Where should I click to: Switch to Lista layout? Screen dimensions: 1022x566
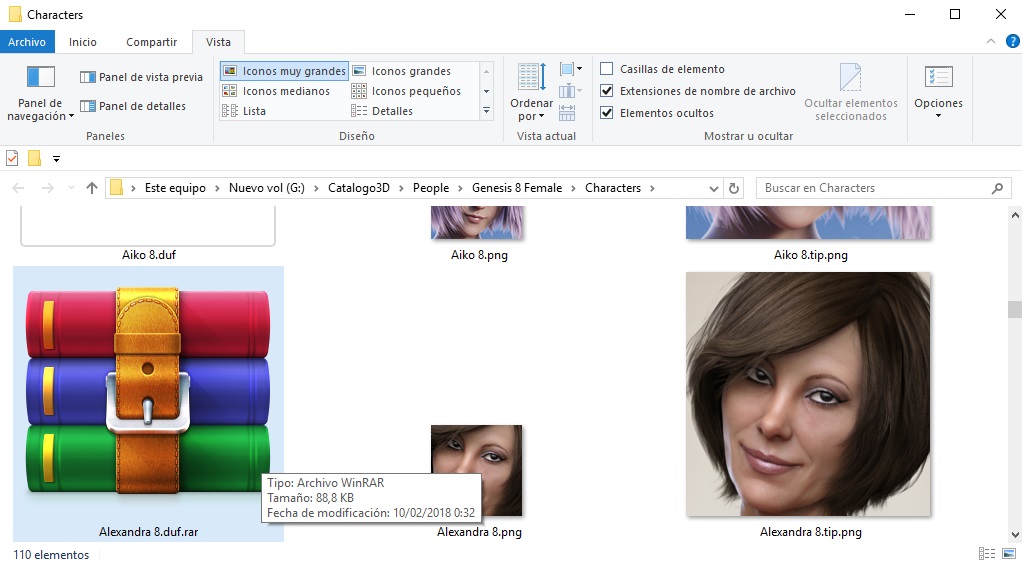tap(244, 111)
